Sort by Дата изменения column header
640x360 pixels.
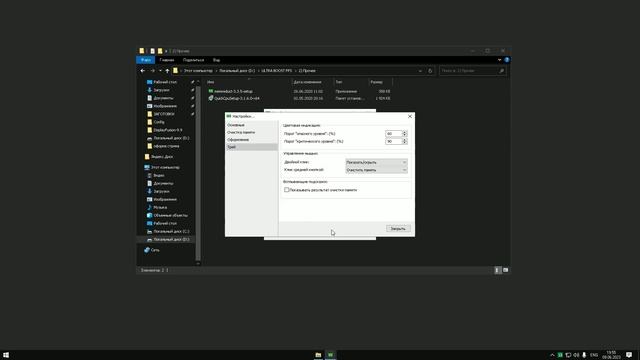point(307,82)
